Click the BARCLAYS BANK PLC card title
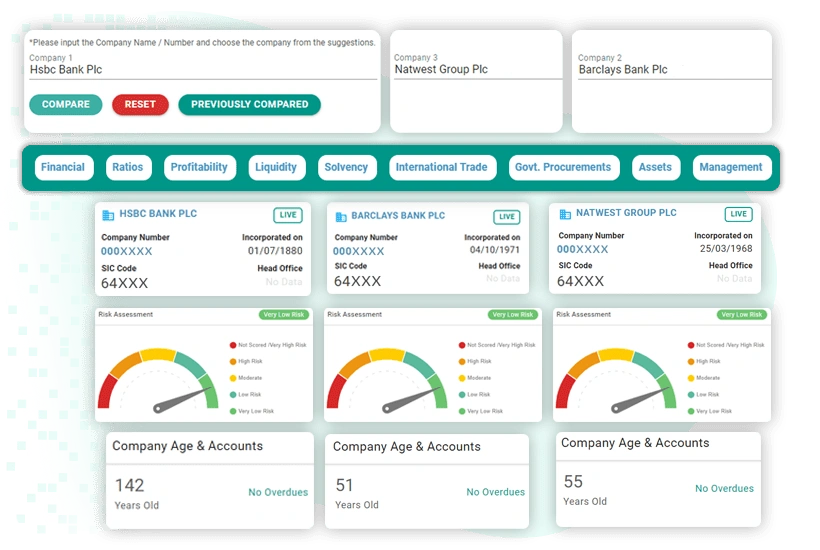This screenshot has width=820, height=550. 398,215
